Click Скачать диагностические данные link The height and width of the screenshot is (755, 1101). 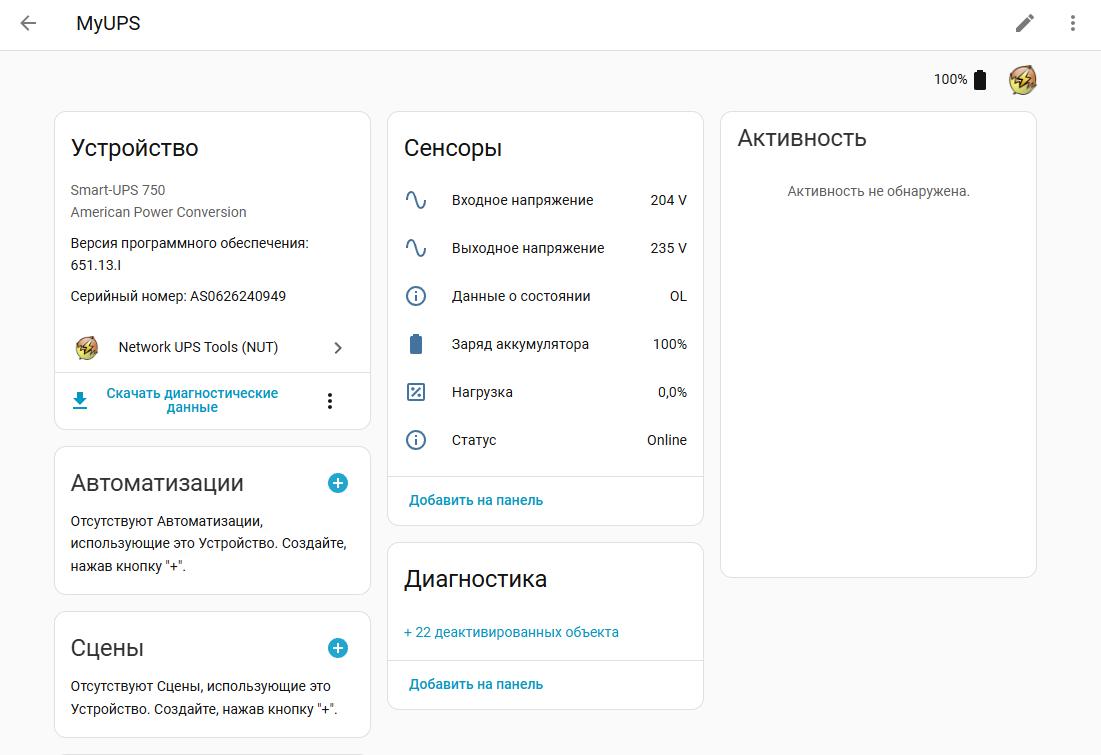tap(192, 400)
